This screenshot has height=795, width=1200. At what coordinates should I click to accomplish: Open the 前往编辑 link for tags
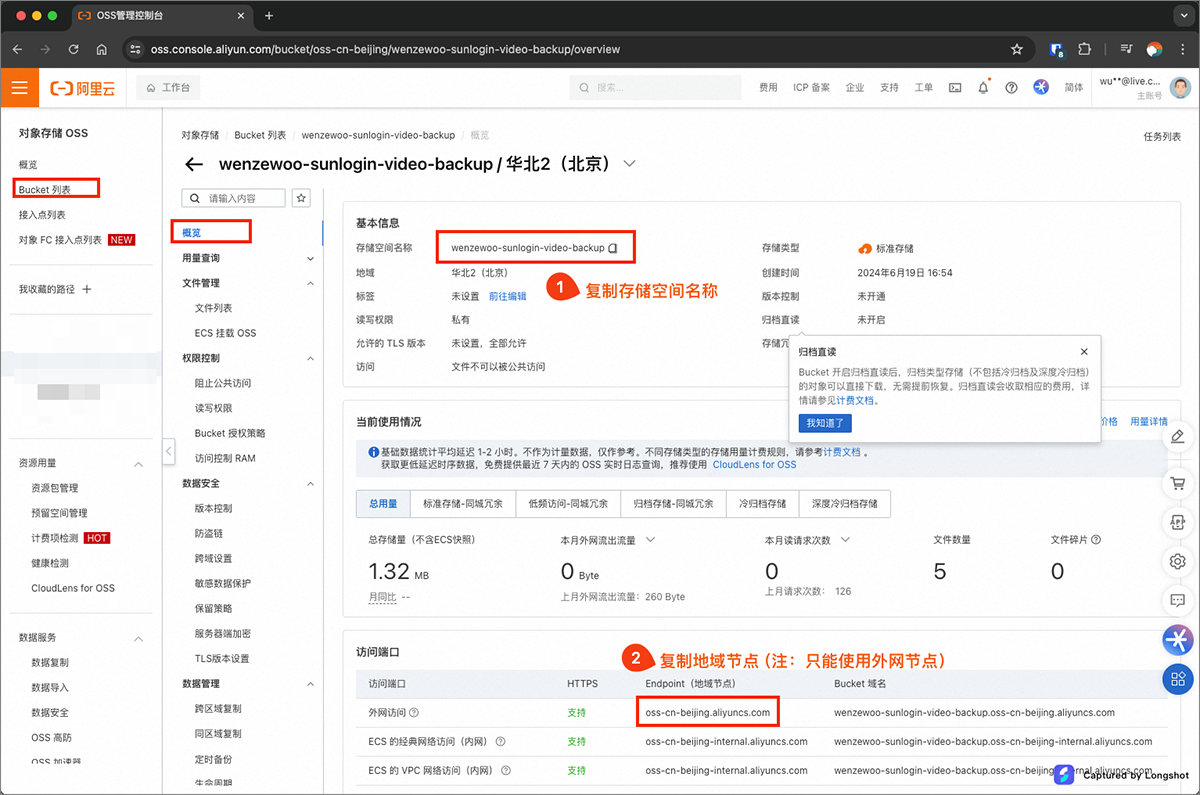point(507,296)
